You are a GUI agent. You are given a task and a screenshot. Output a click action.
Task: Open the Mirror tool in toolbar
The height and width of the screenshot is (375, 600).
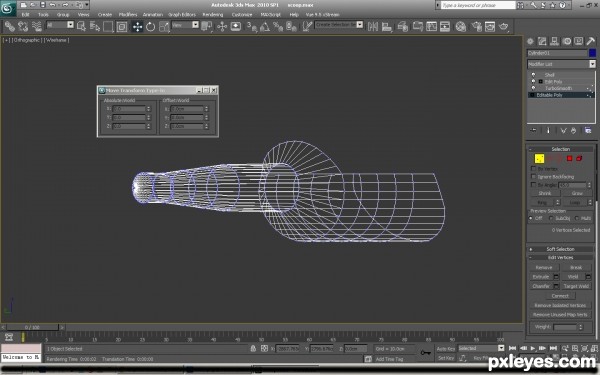pyautogui.click(x=373, y=26)
